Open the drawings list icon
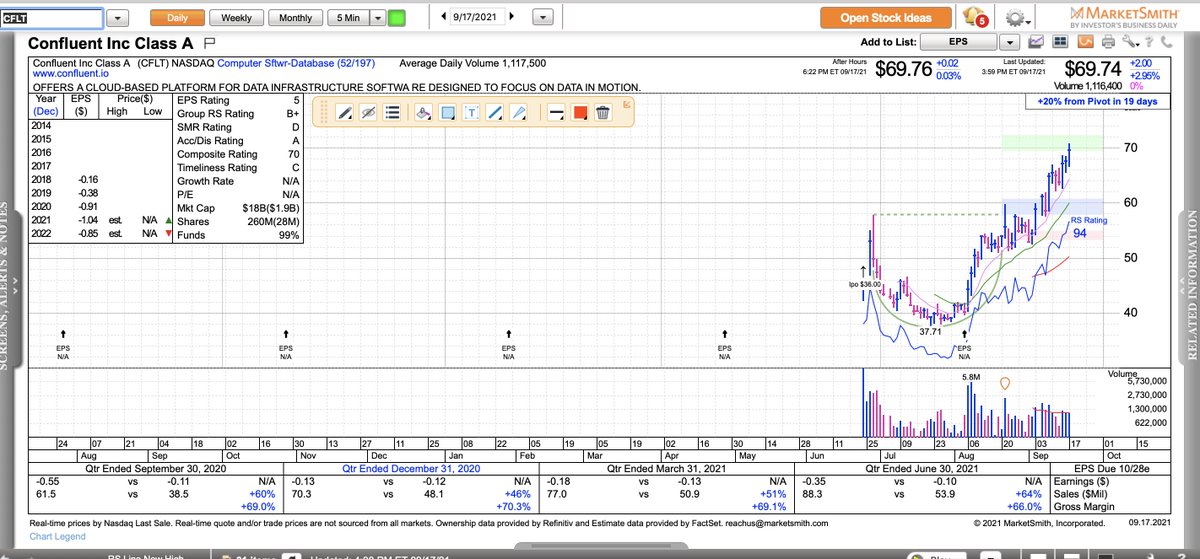The image size is (1200, 559). pyautogui.click(x=393, y=113)
